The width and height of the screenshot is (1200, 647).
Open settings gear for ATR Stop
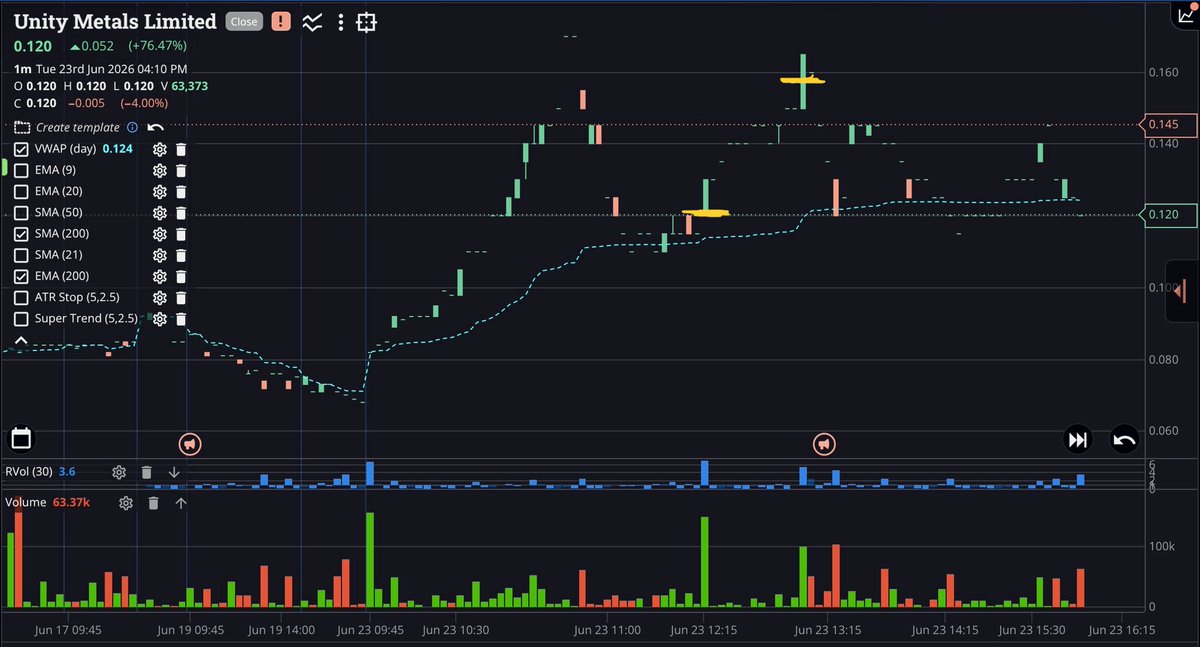pyautogui.click(x=159, y=298)
